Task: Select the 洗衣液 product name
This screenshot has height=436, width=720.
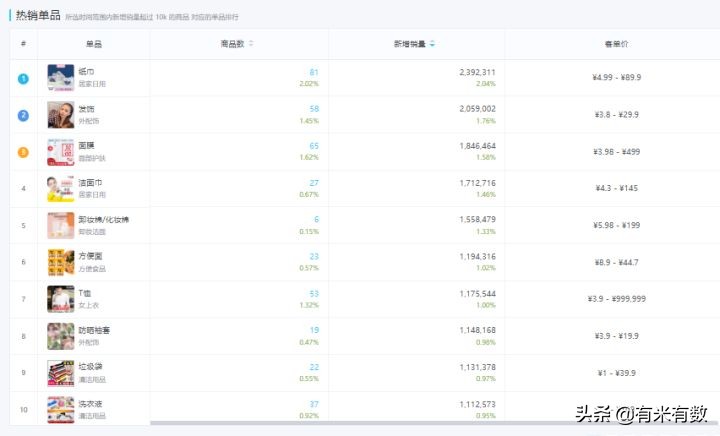Action: coord(90,404)
